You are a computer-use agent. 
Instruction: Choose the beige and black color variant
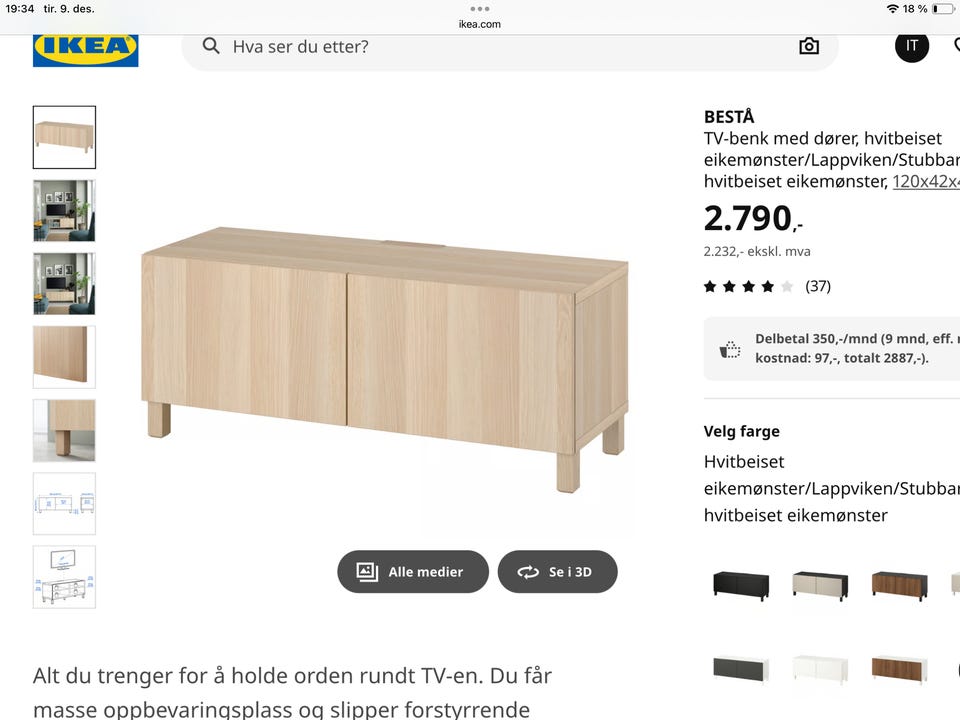[x=820, y=585]
